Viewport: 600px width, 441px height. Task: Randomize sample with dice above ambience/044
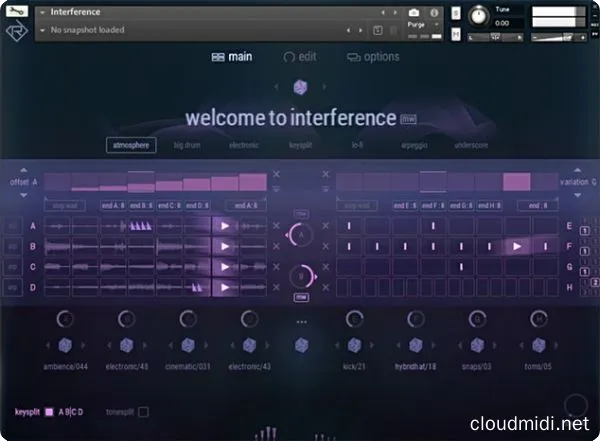point(65,345)
